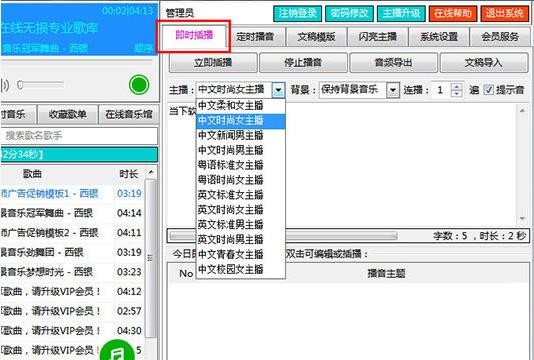Switch to the 定时播音 tab
534x360 pixels.
(255, 37)
